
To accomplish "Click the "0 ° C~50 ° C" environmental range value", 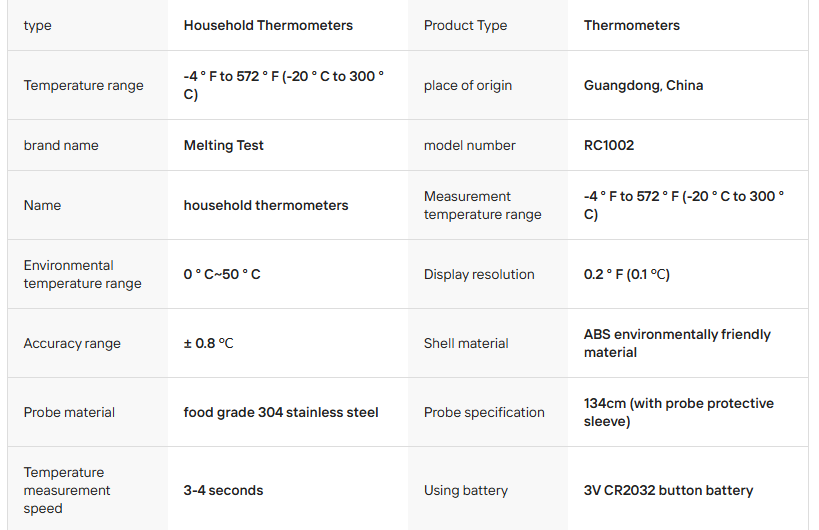I will pos(222,274).
